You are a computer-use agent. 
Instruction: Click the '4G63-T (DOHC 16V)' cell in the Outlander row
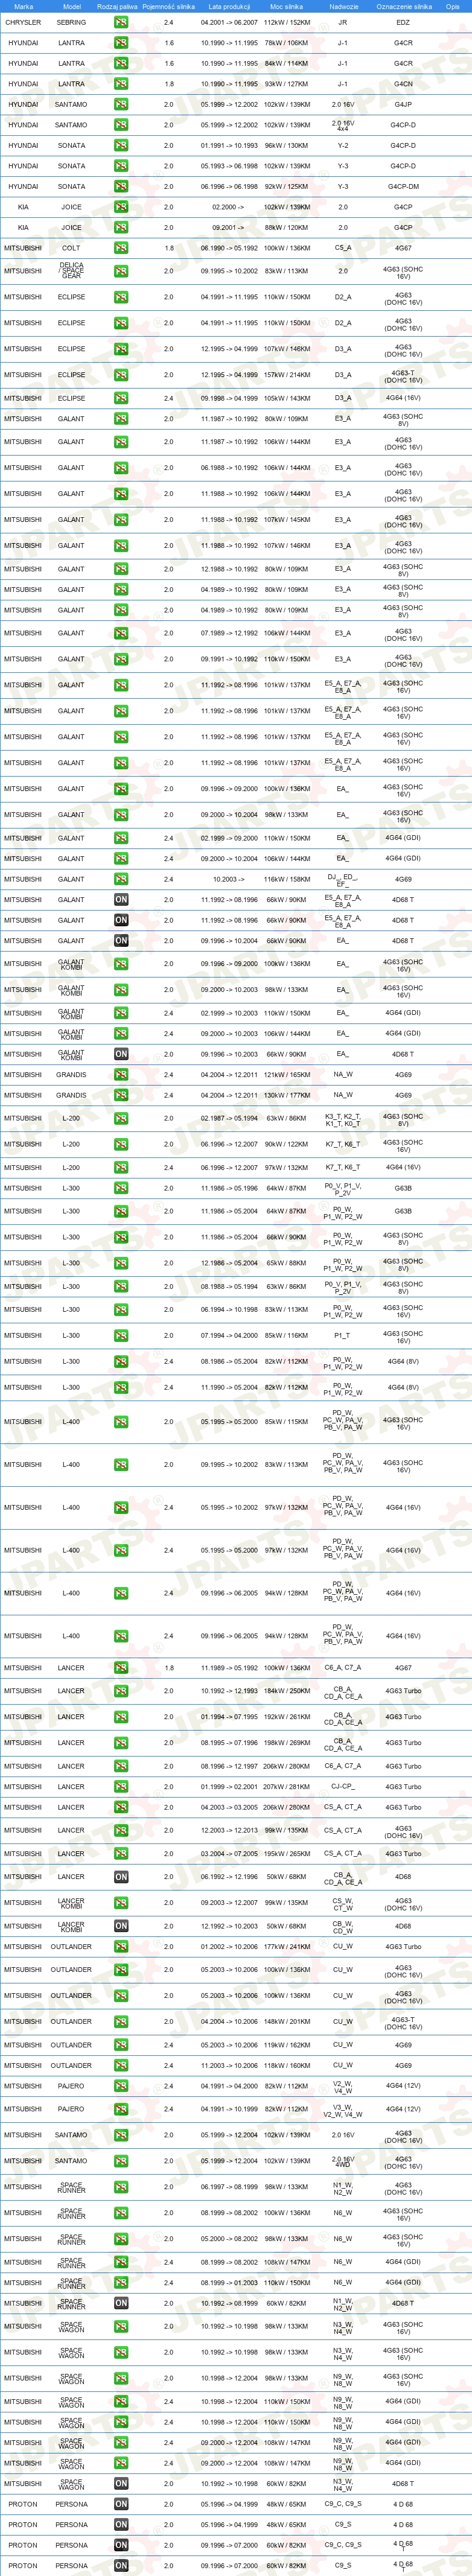point(403,2022)
